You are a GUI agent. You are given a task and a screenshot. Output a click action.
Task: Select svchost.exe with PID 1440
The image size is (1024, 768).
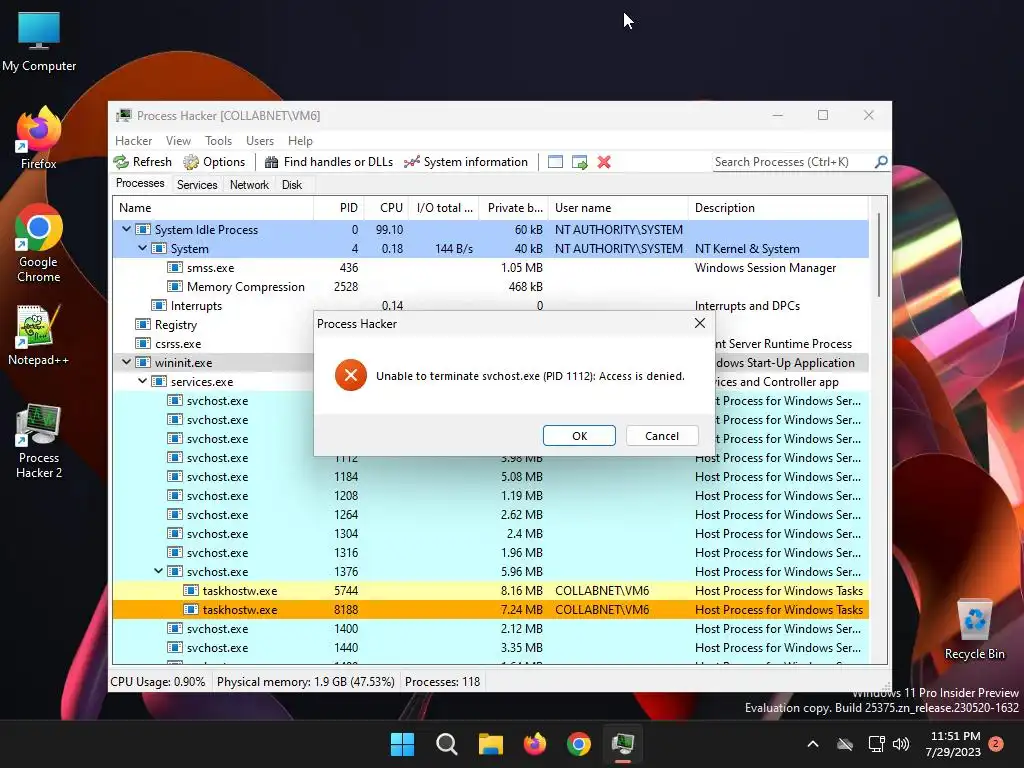(x=490, y=647)
